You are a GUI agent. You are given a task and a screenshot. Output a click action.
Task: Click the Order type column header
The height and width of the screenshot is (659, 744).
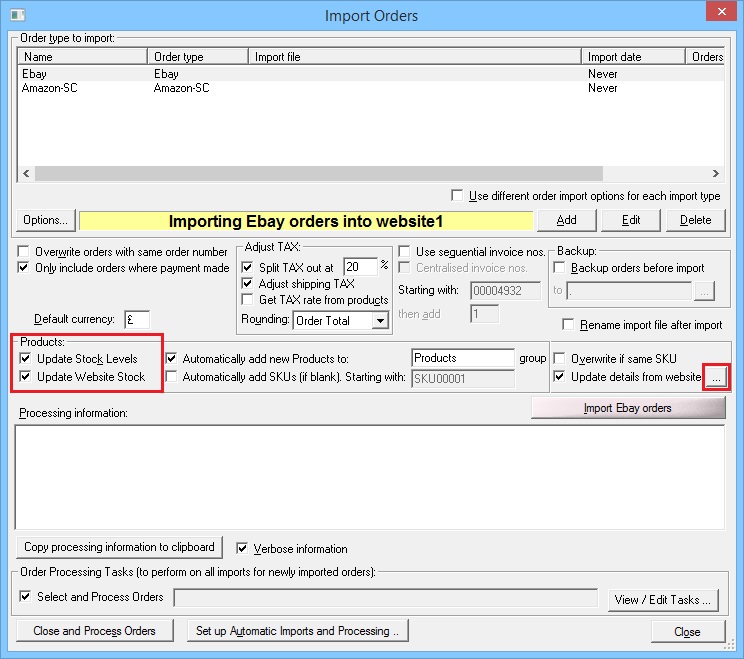coord(198,56)
